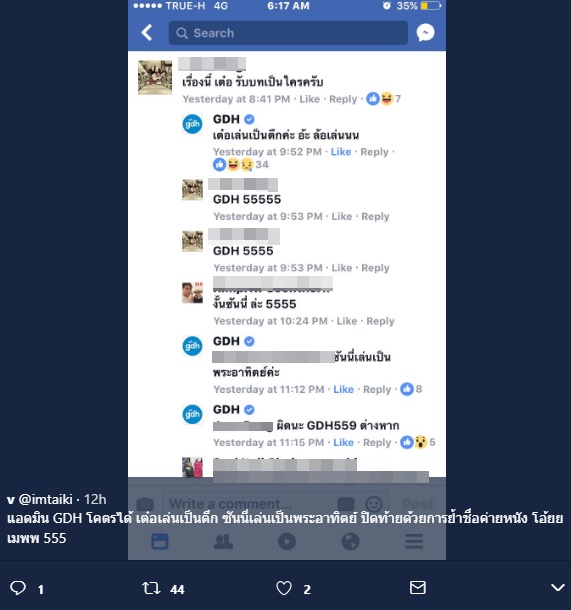Open Messenger icon in top bar
This screenshot has width=571, height=610.
click(426, 33)
